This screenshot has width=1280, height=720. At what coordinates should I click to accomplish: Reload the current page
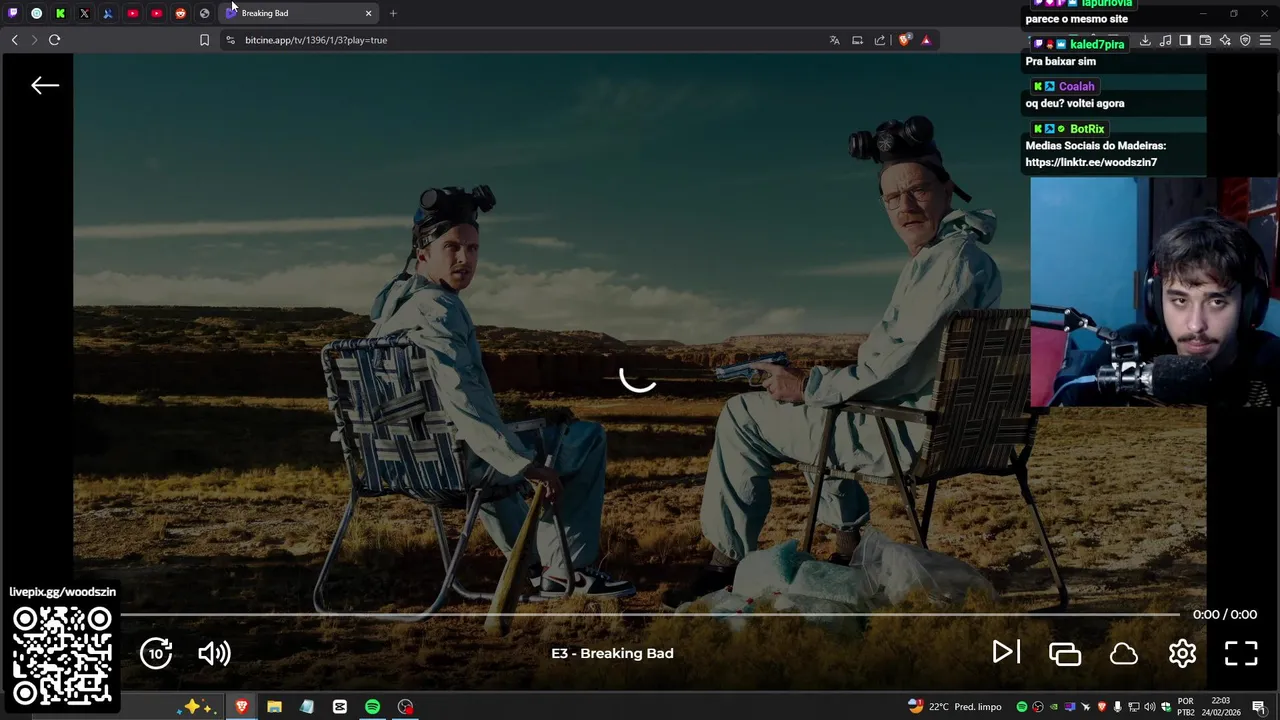click(54, 40)
